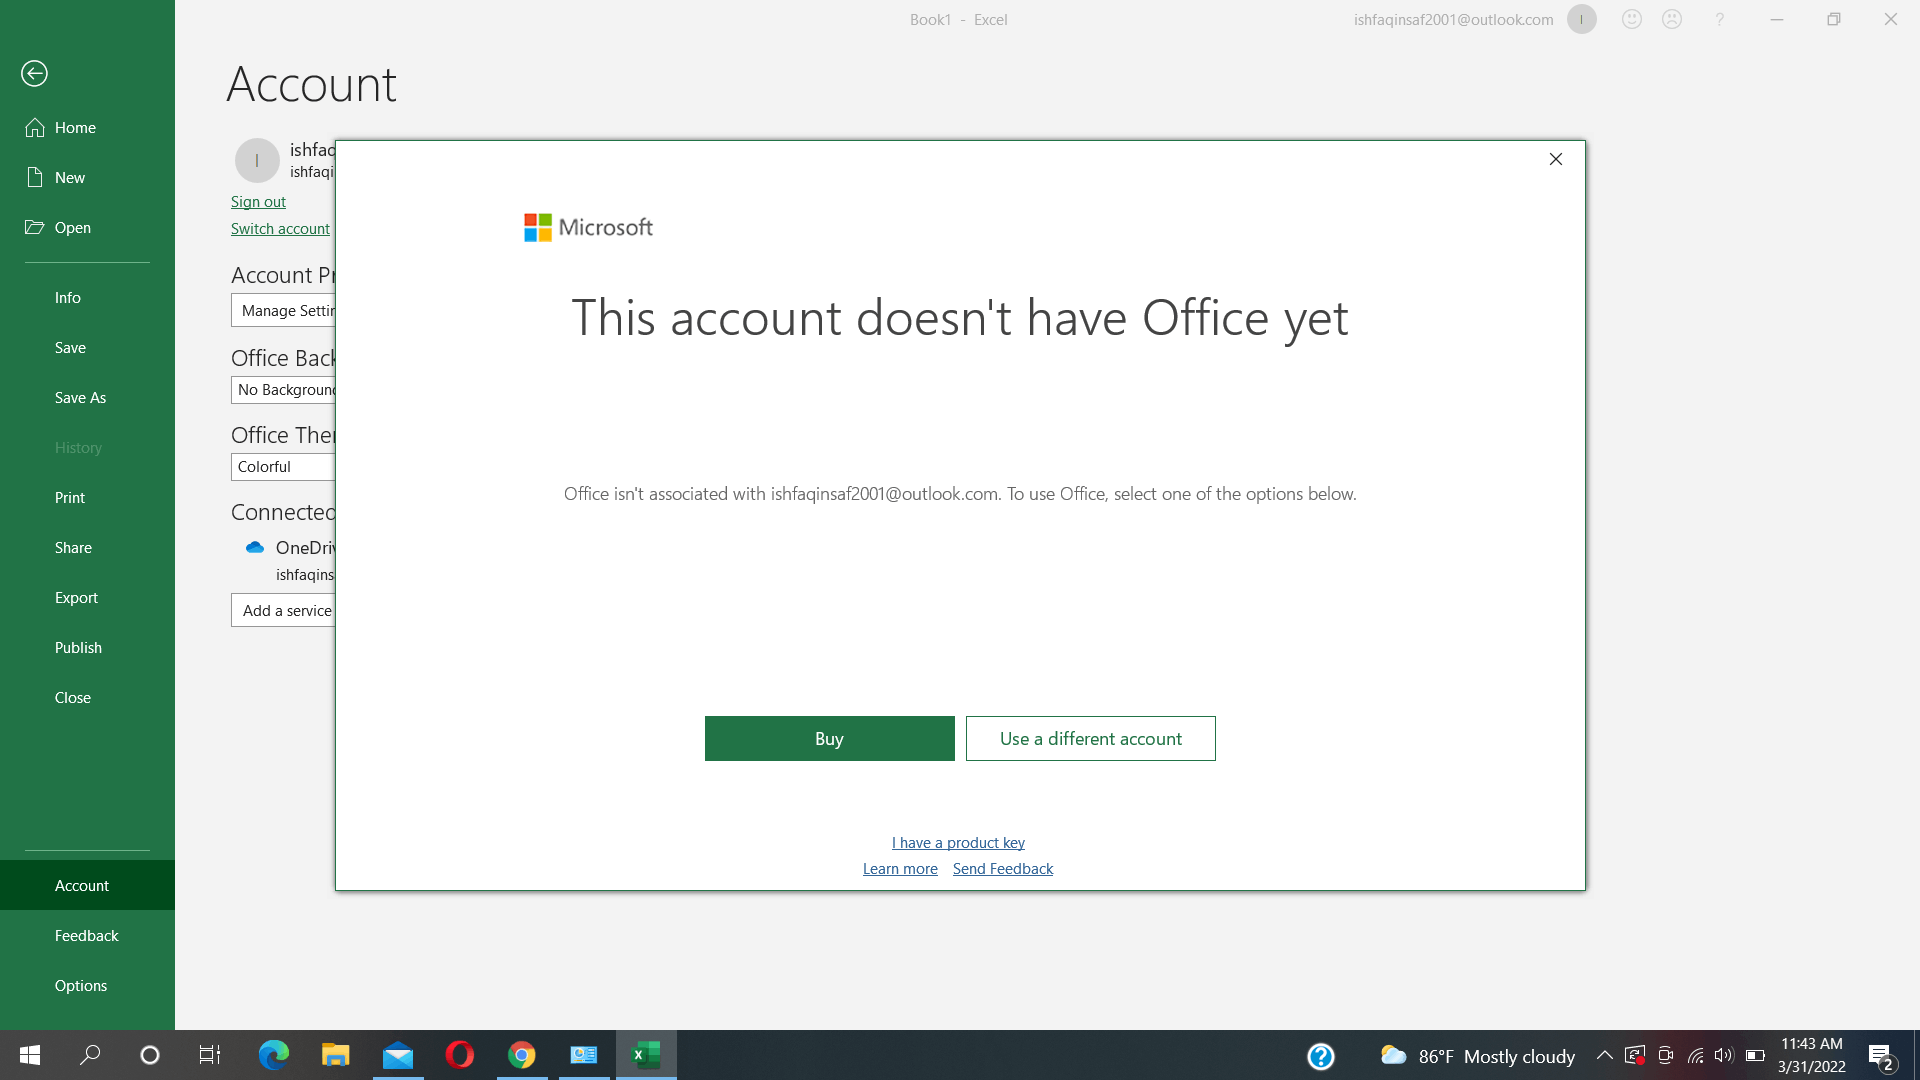Click the back arrow icon in sidebar
The image size is (1920, 1080).
pos(34,73)
